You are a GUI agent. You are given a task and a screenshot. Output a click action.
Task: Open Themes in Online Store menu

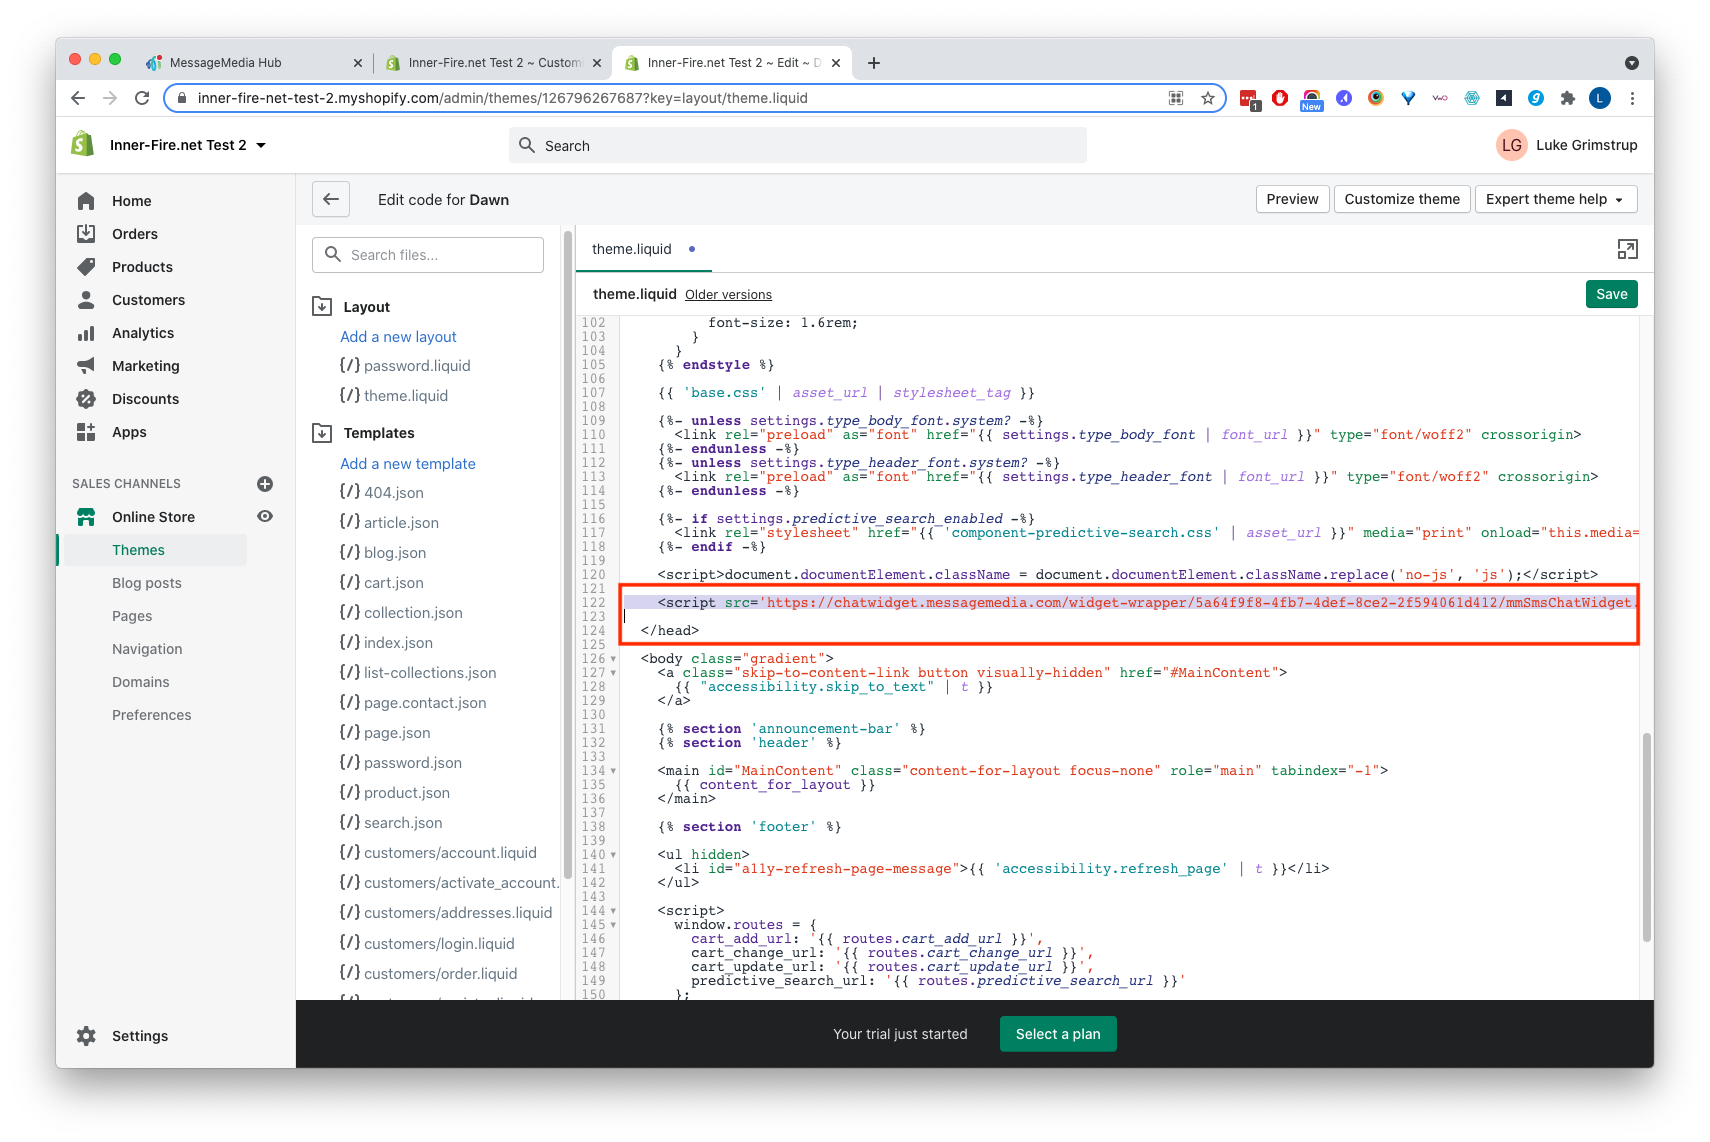pos(138,550)
